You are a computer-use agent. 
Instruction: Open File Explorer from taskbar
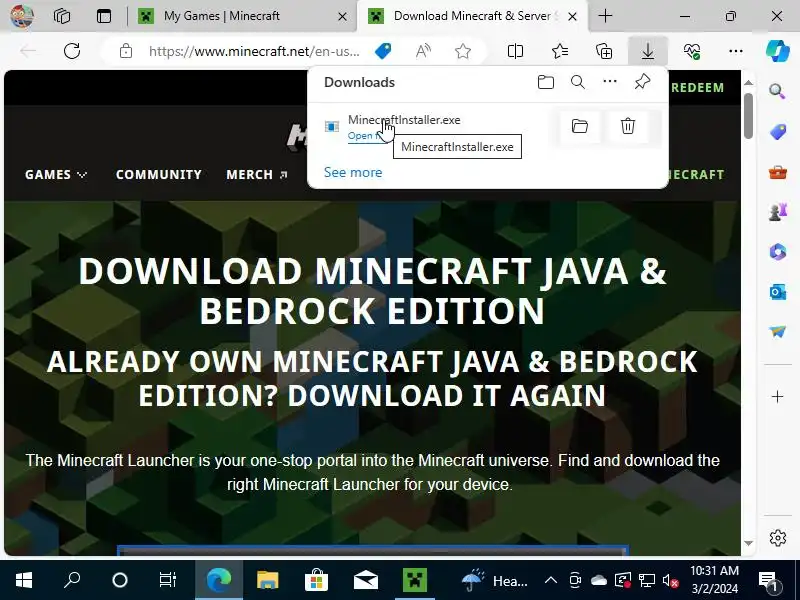[x=267, y=580]
